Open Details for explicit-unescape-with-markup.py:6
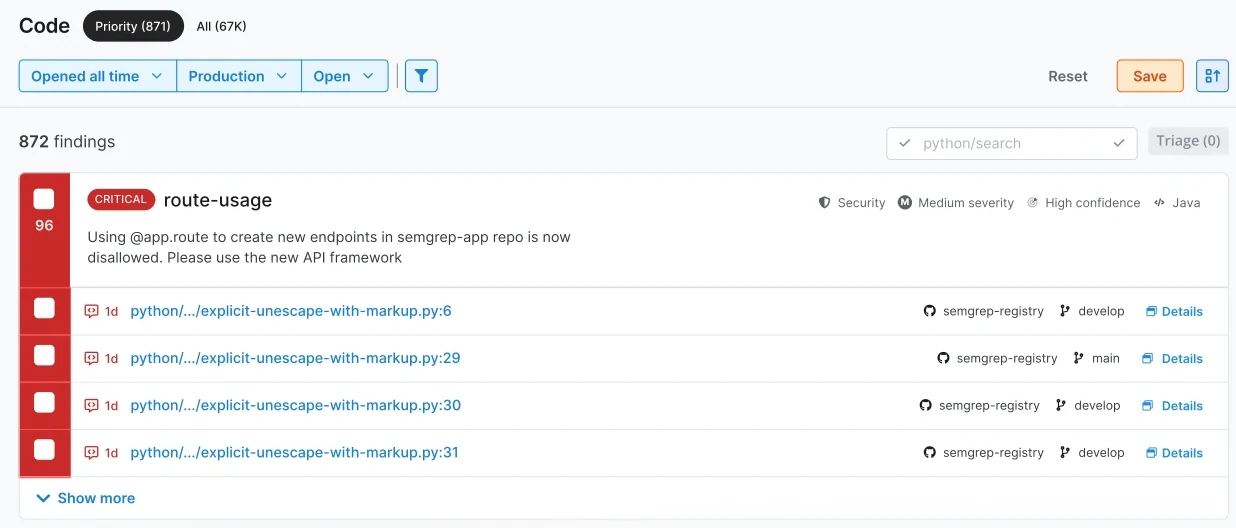This screenshot has width=1236, height=528. click(1174, 311)
